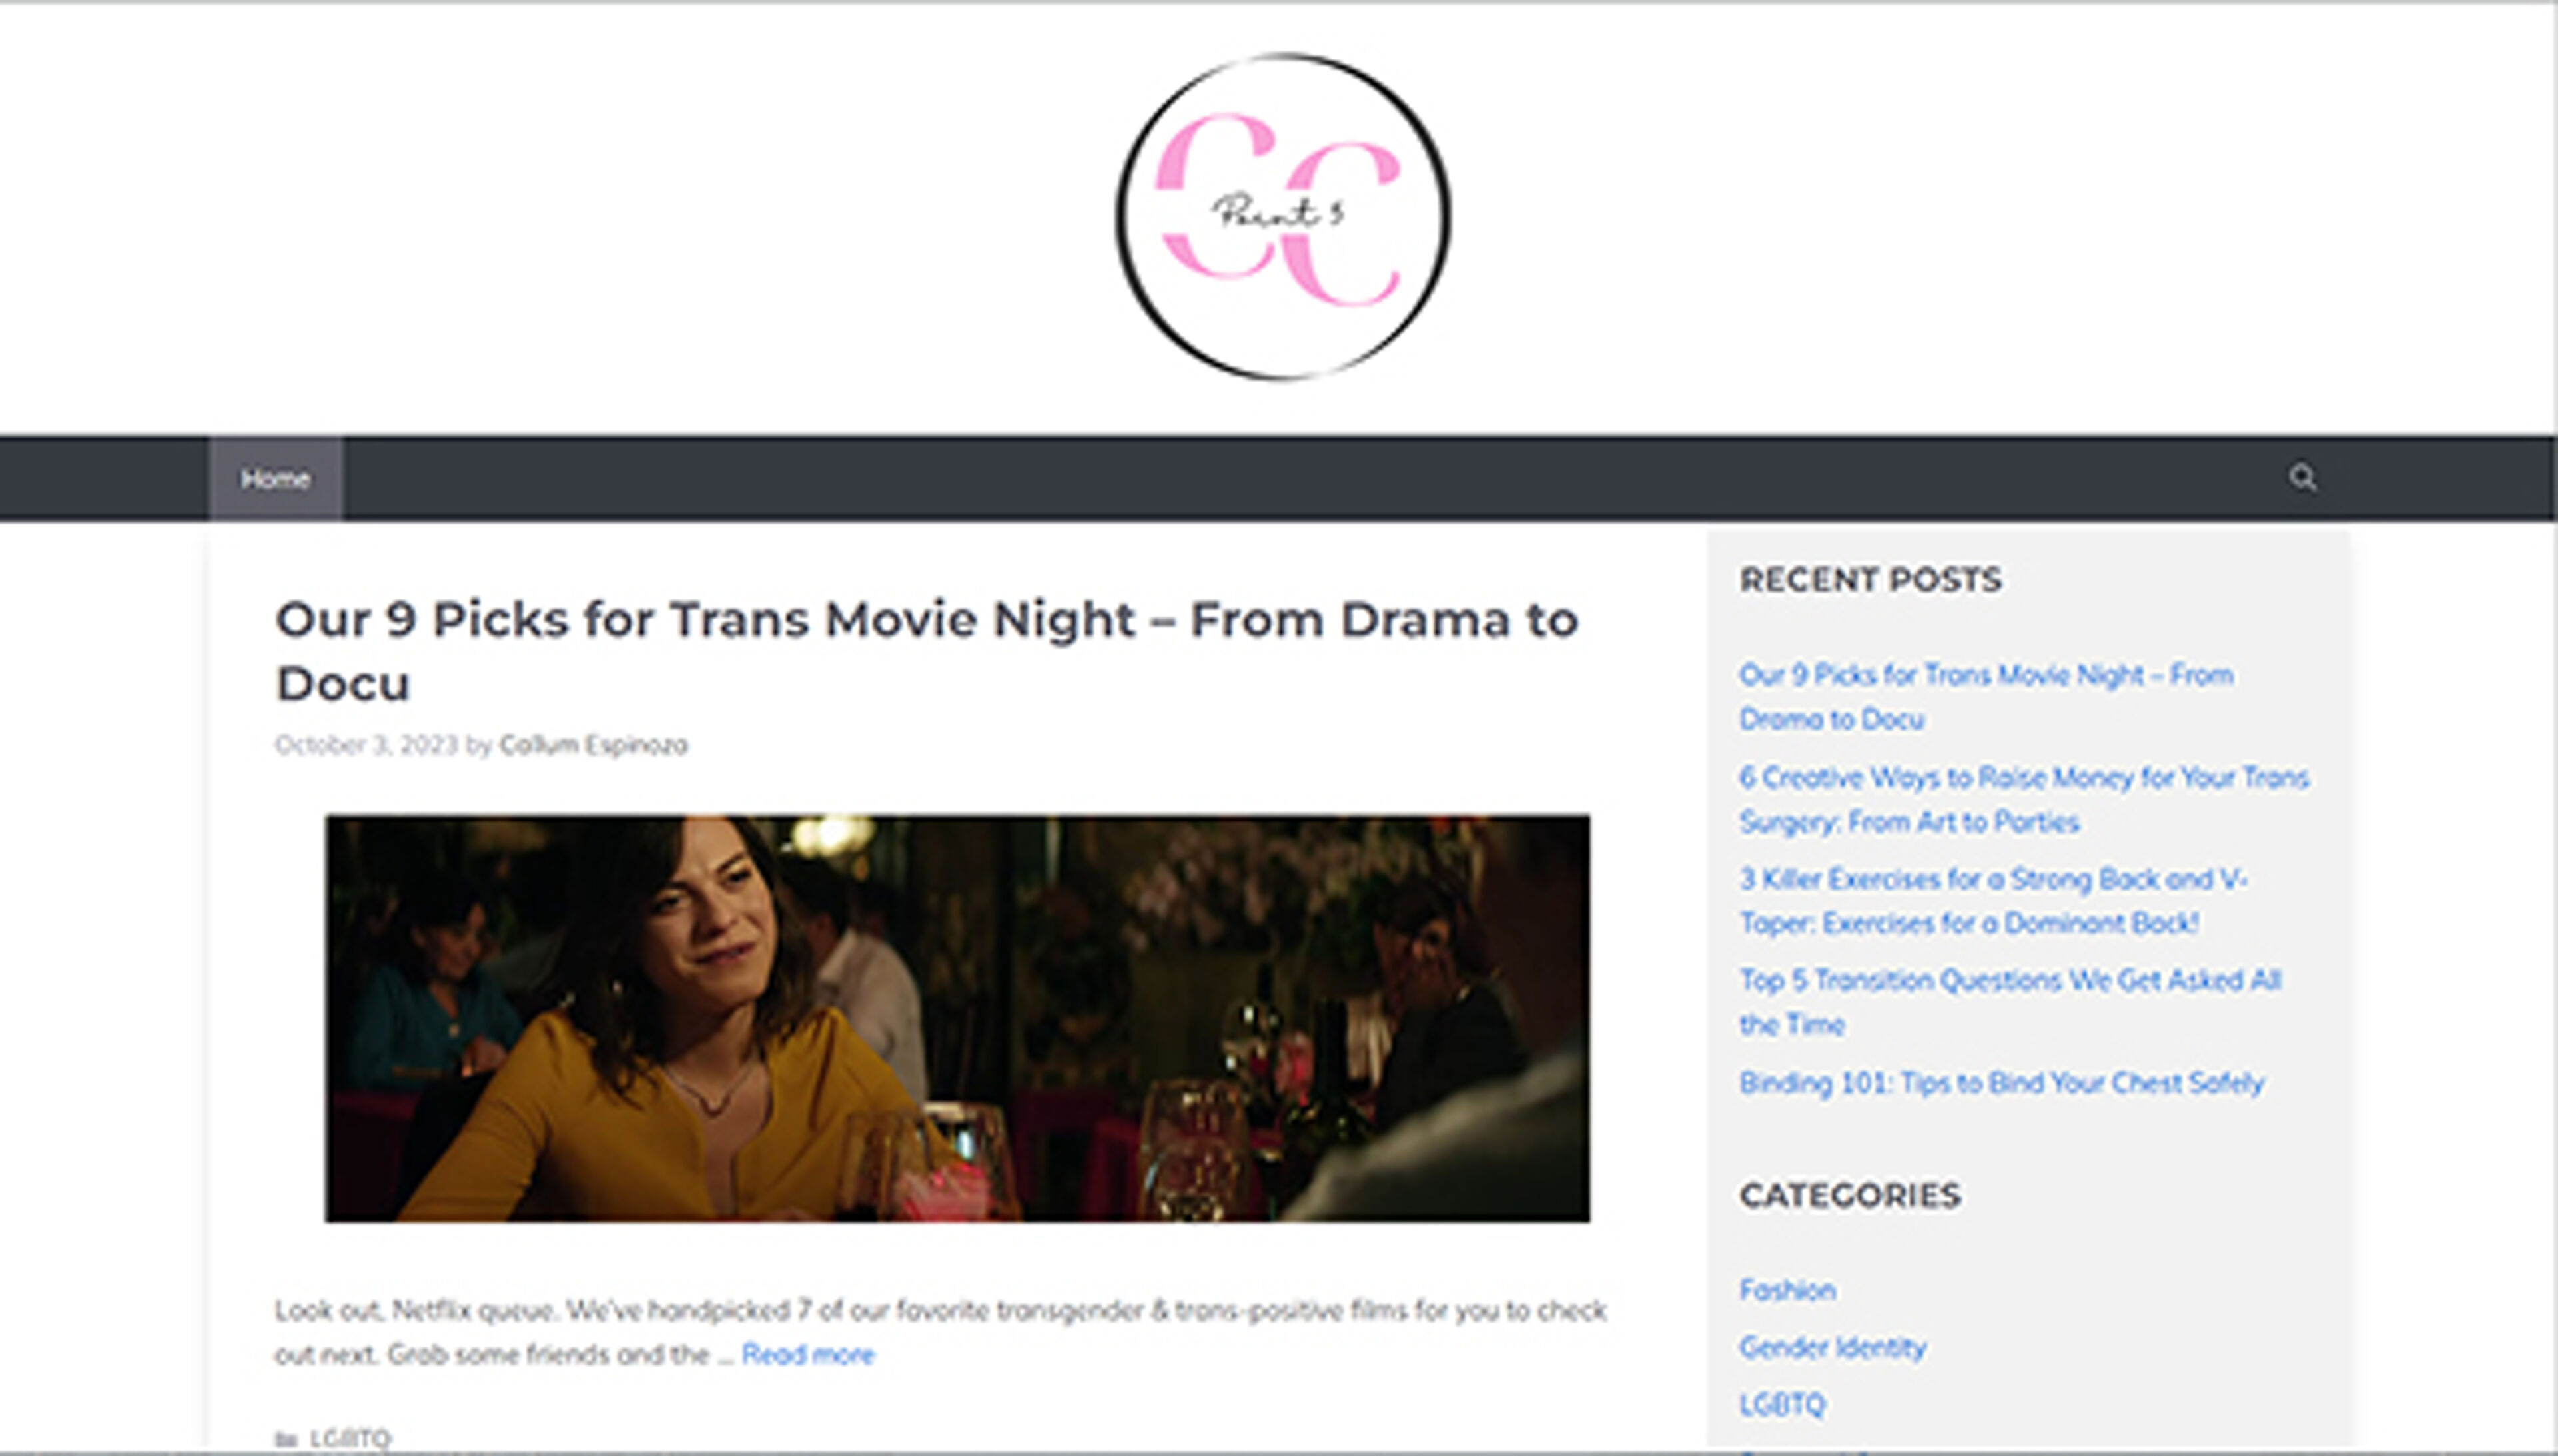
Task: Click author name Callum Espinoza
Action: pyautogui.click(x=593, y=745)
